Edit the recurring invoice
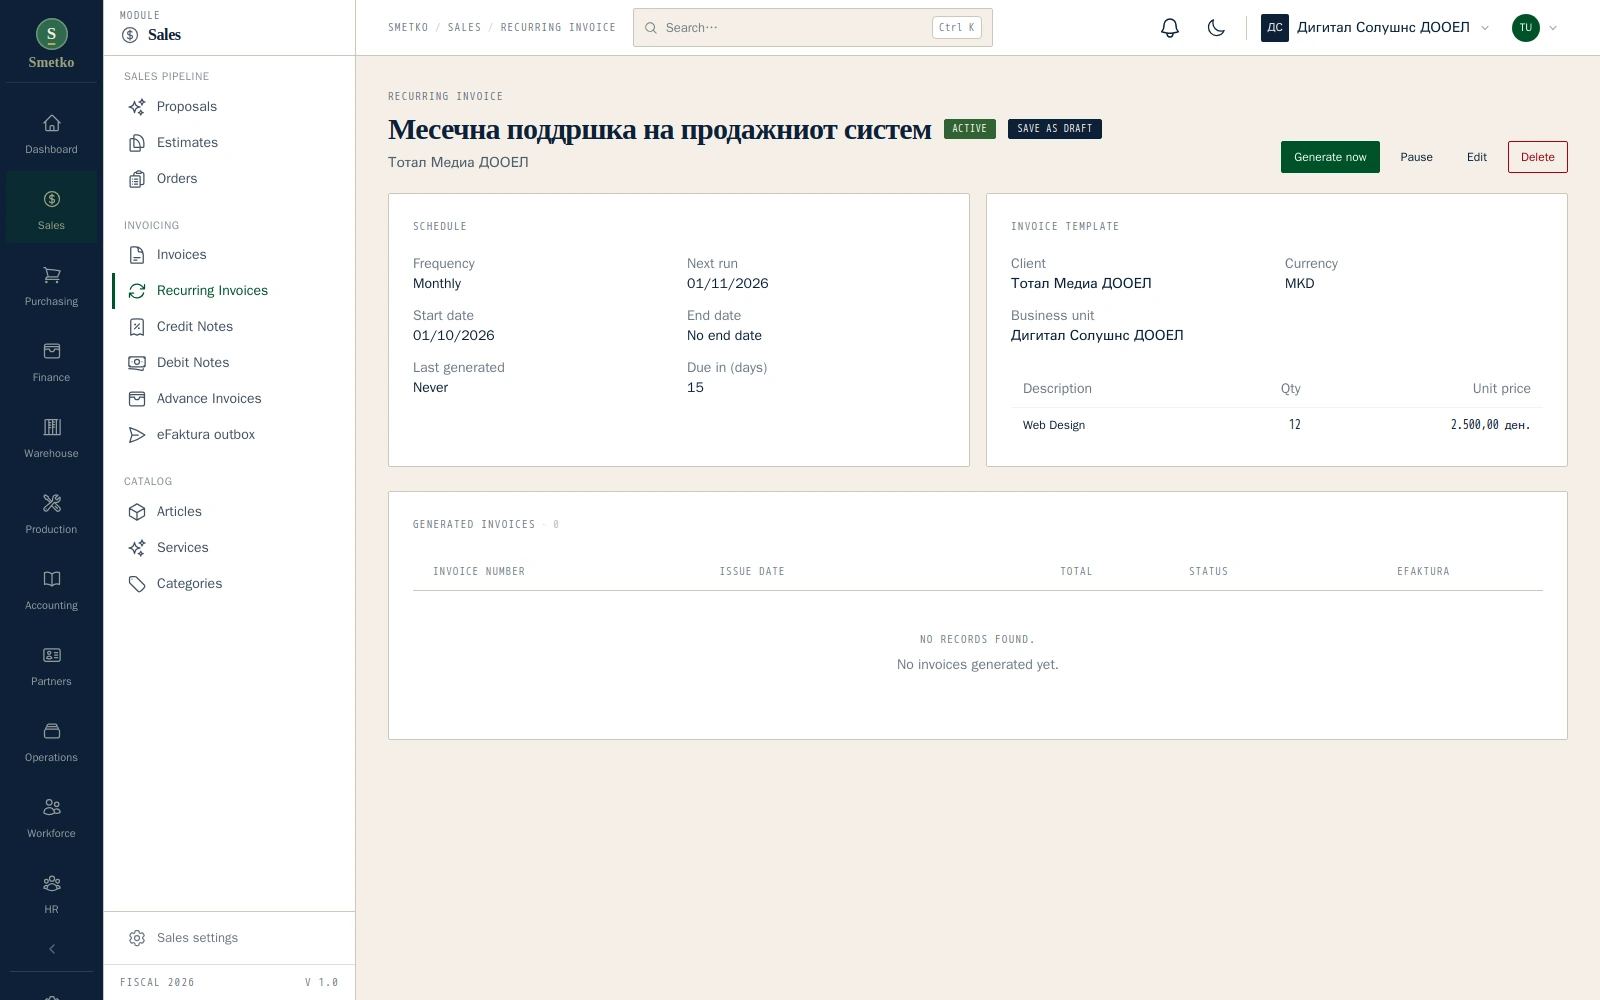This screenshot has width=1600, height=1000. click(x=1477, y=157)
